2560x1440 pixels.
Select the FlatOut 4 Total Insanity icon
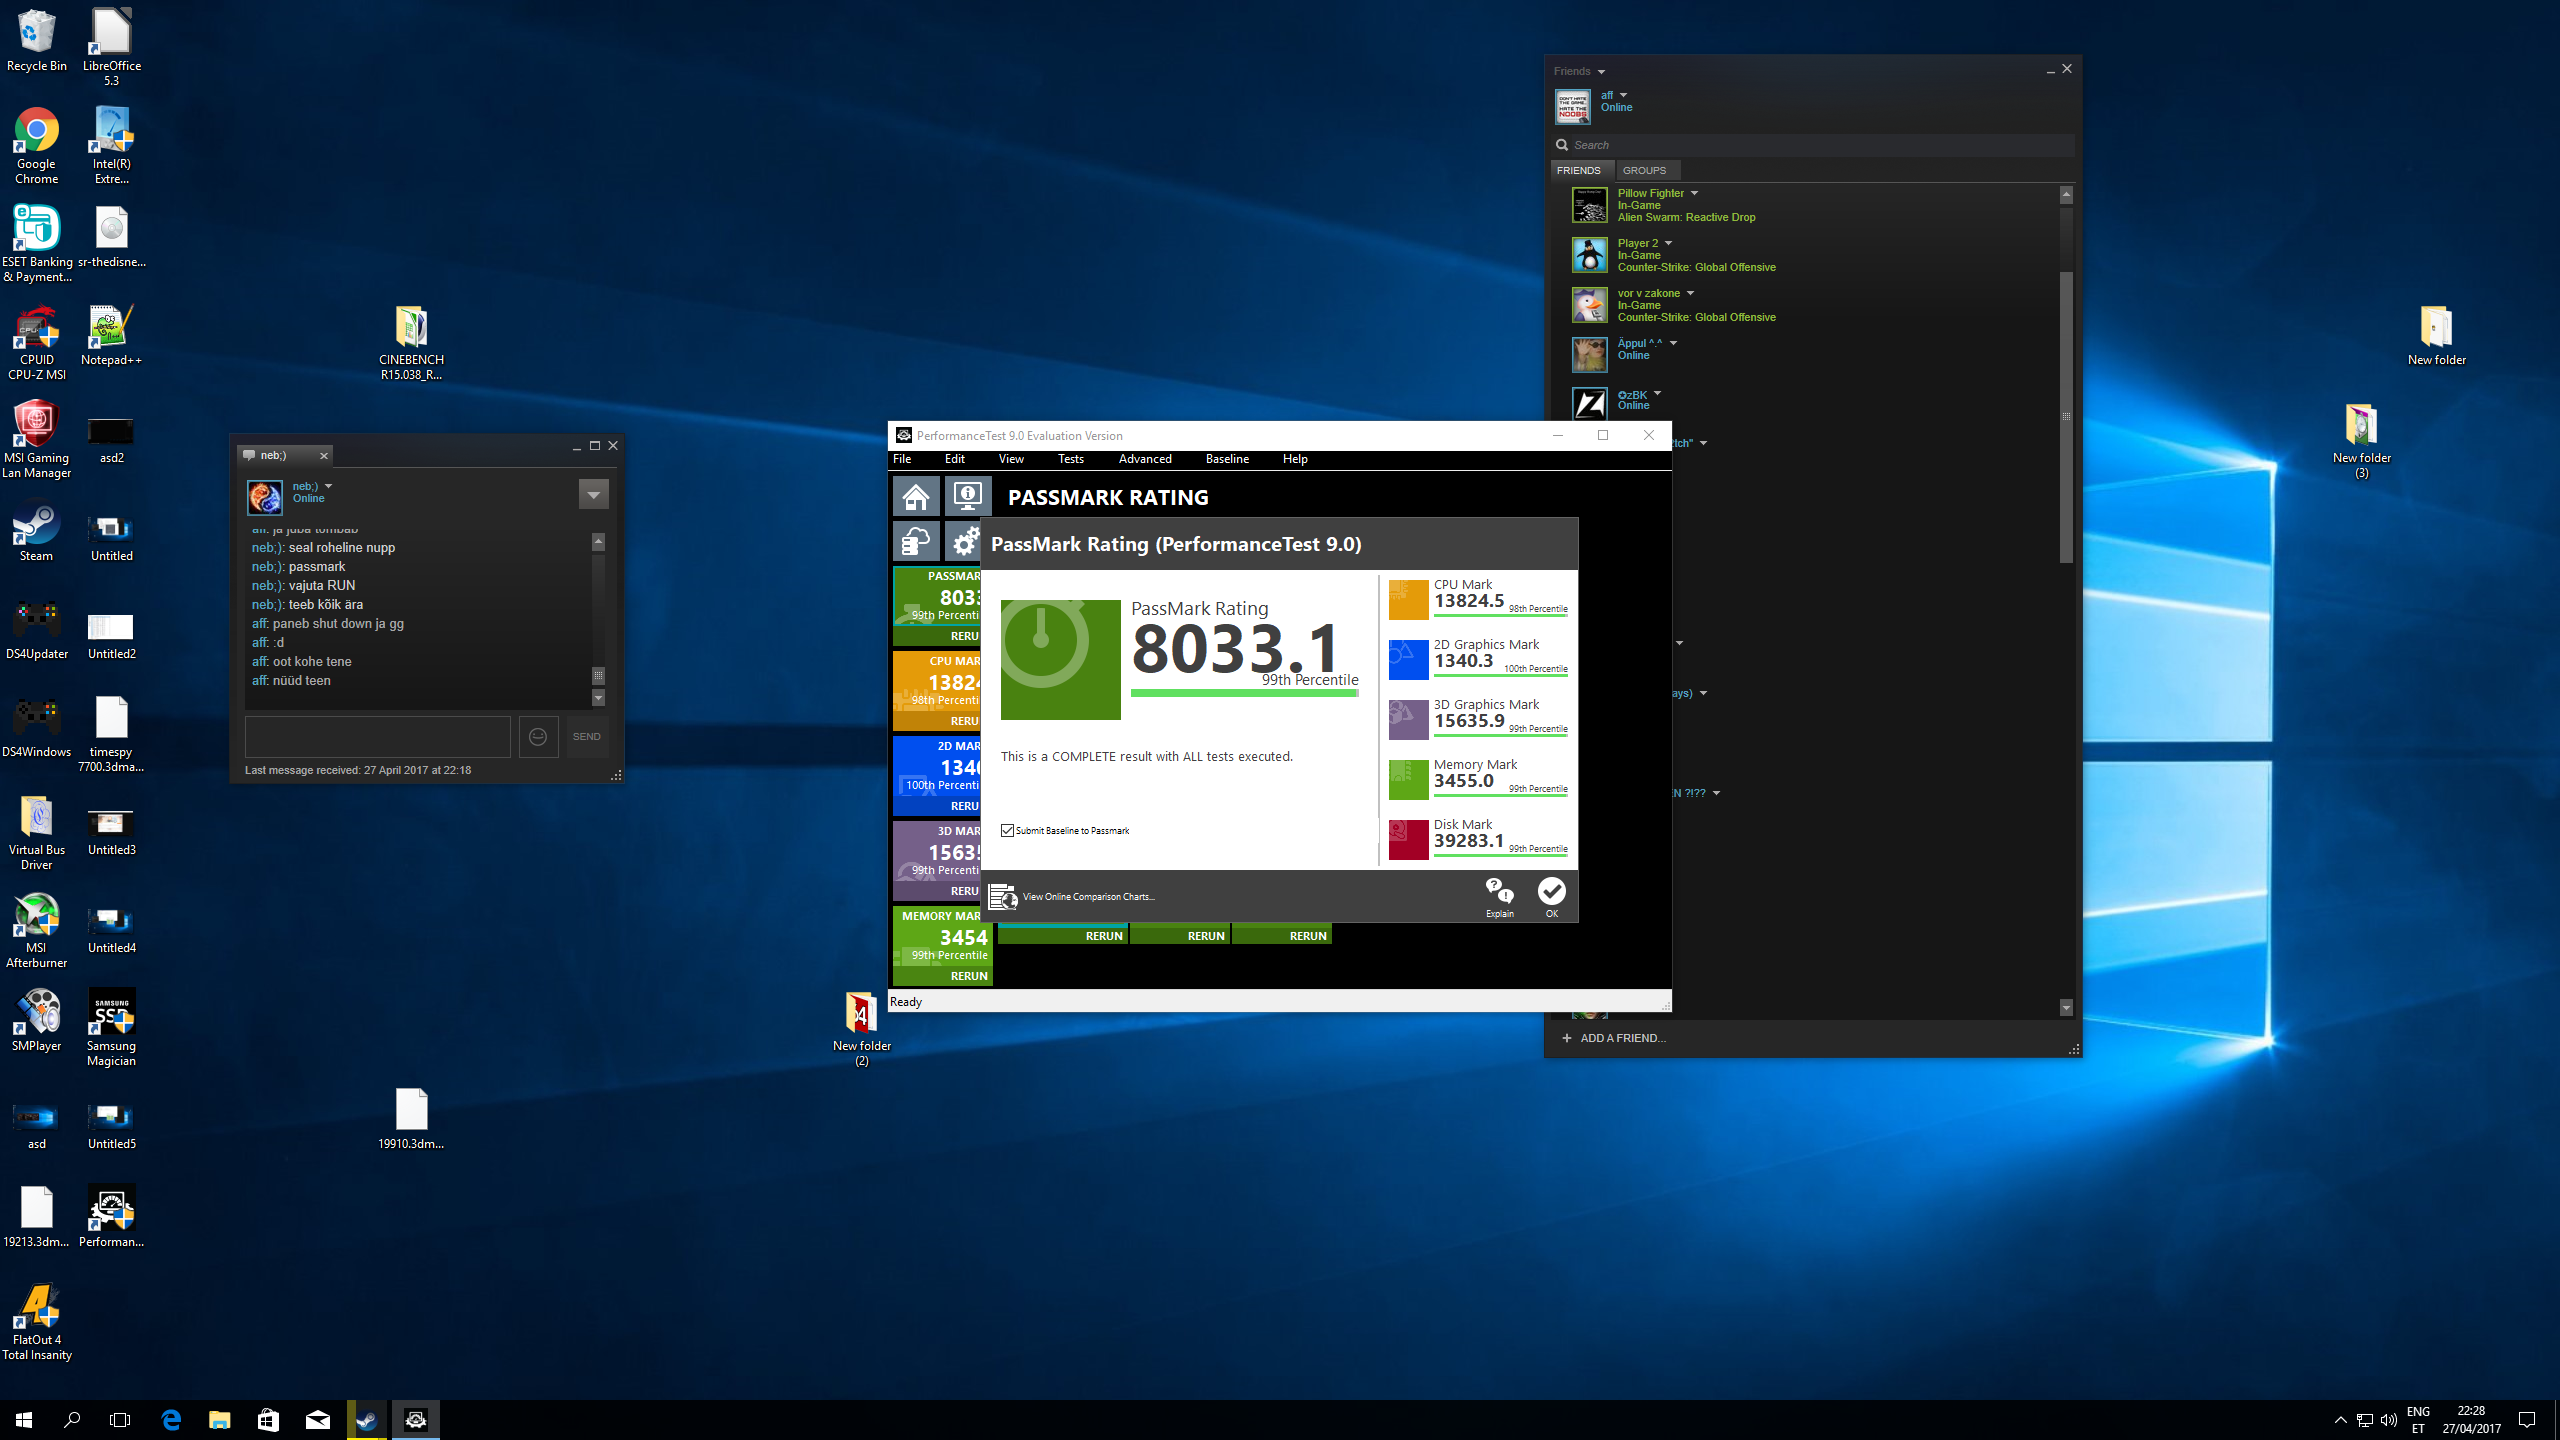click(37, 1322)
